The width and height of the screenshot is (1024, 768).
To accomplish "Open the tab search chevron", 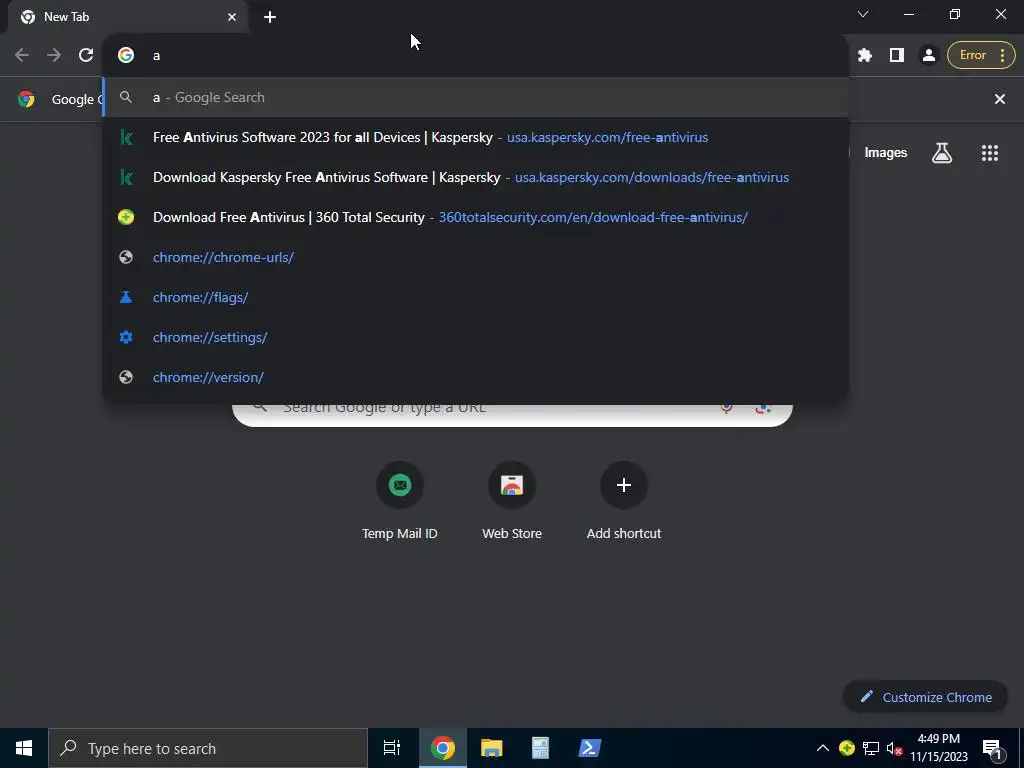I will (x=863, y=14).
